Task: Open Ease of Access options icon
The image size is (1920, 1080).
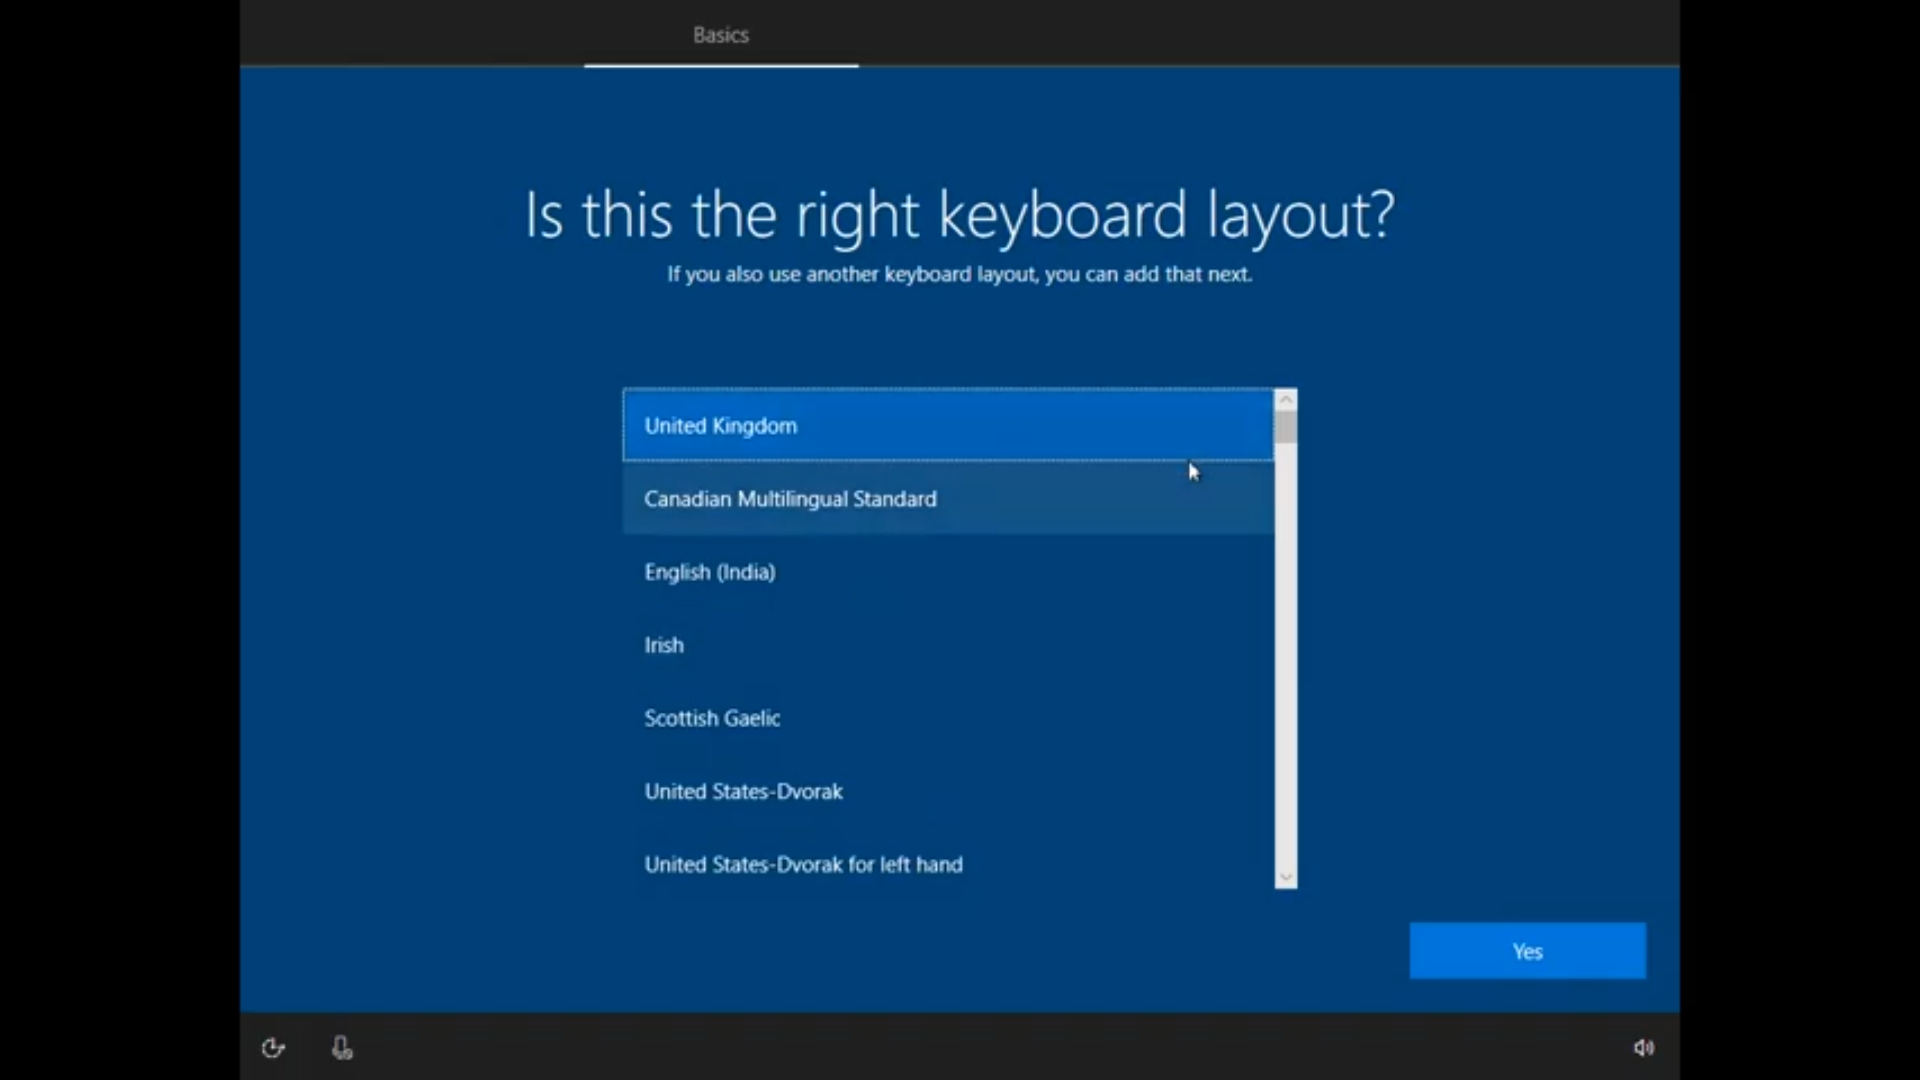Action: pyautogui.click(x=273, y=1048)
